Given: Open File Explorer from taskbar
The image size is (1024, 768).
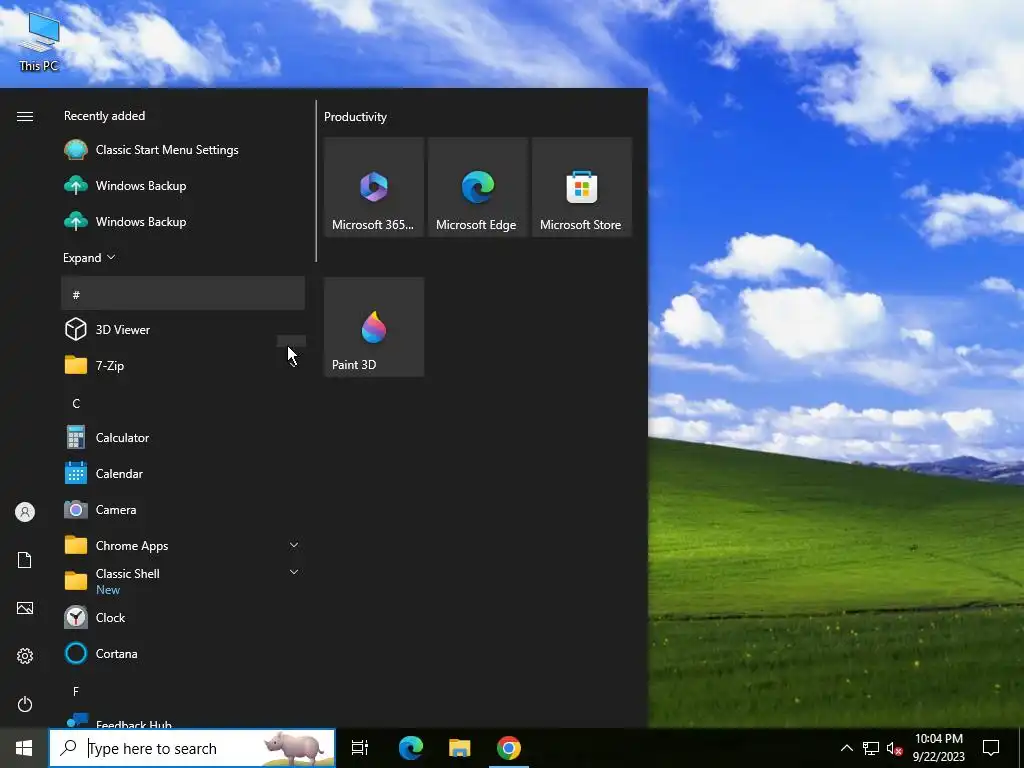Looking at the screenshot, I should pos(460,748).
